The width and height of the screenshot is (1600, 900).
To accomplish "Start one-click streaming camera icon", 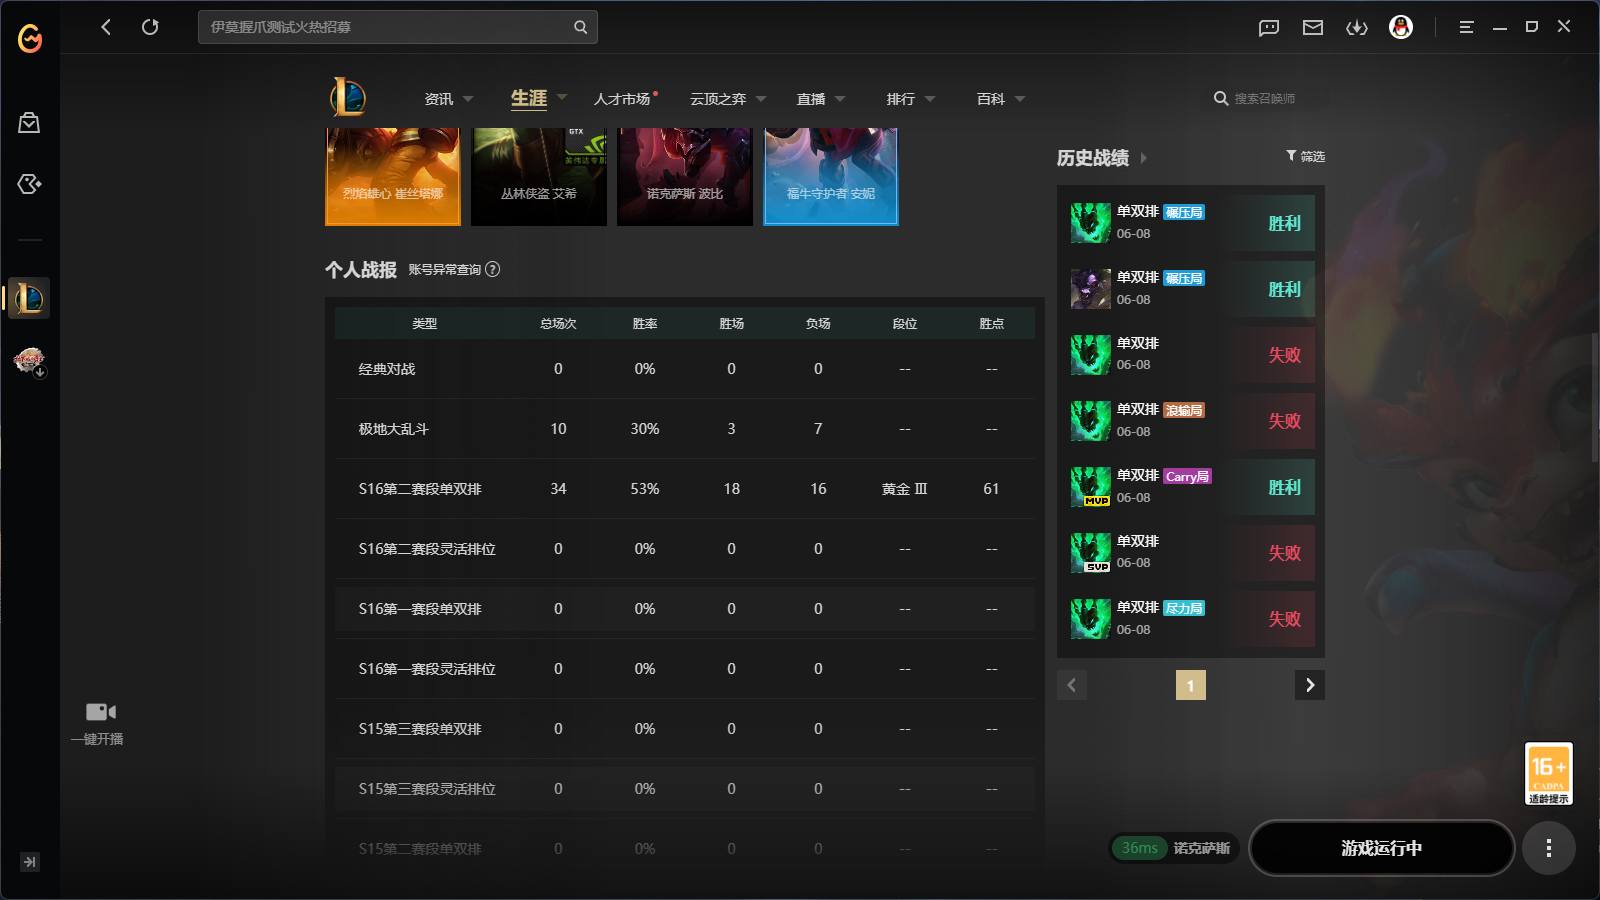I will pyautogui.click(x=101, y=712).
